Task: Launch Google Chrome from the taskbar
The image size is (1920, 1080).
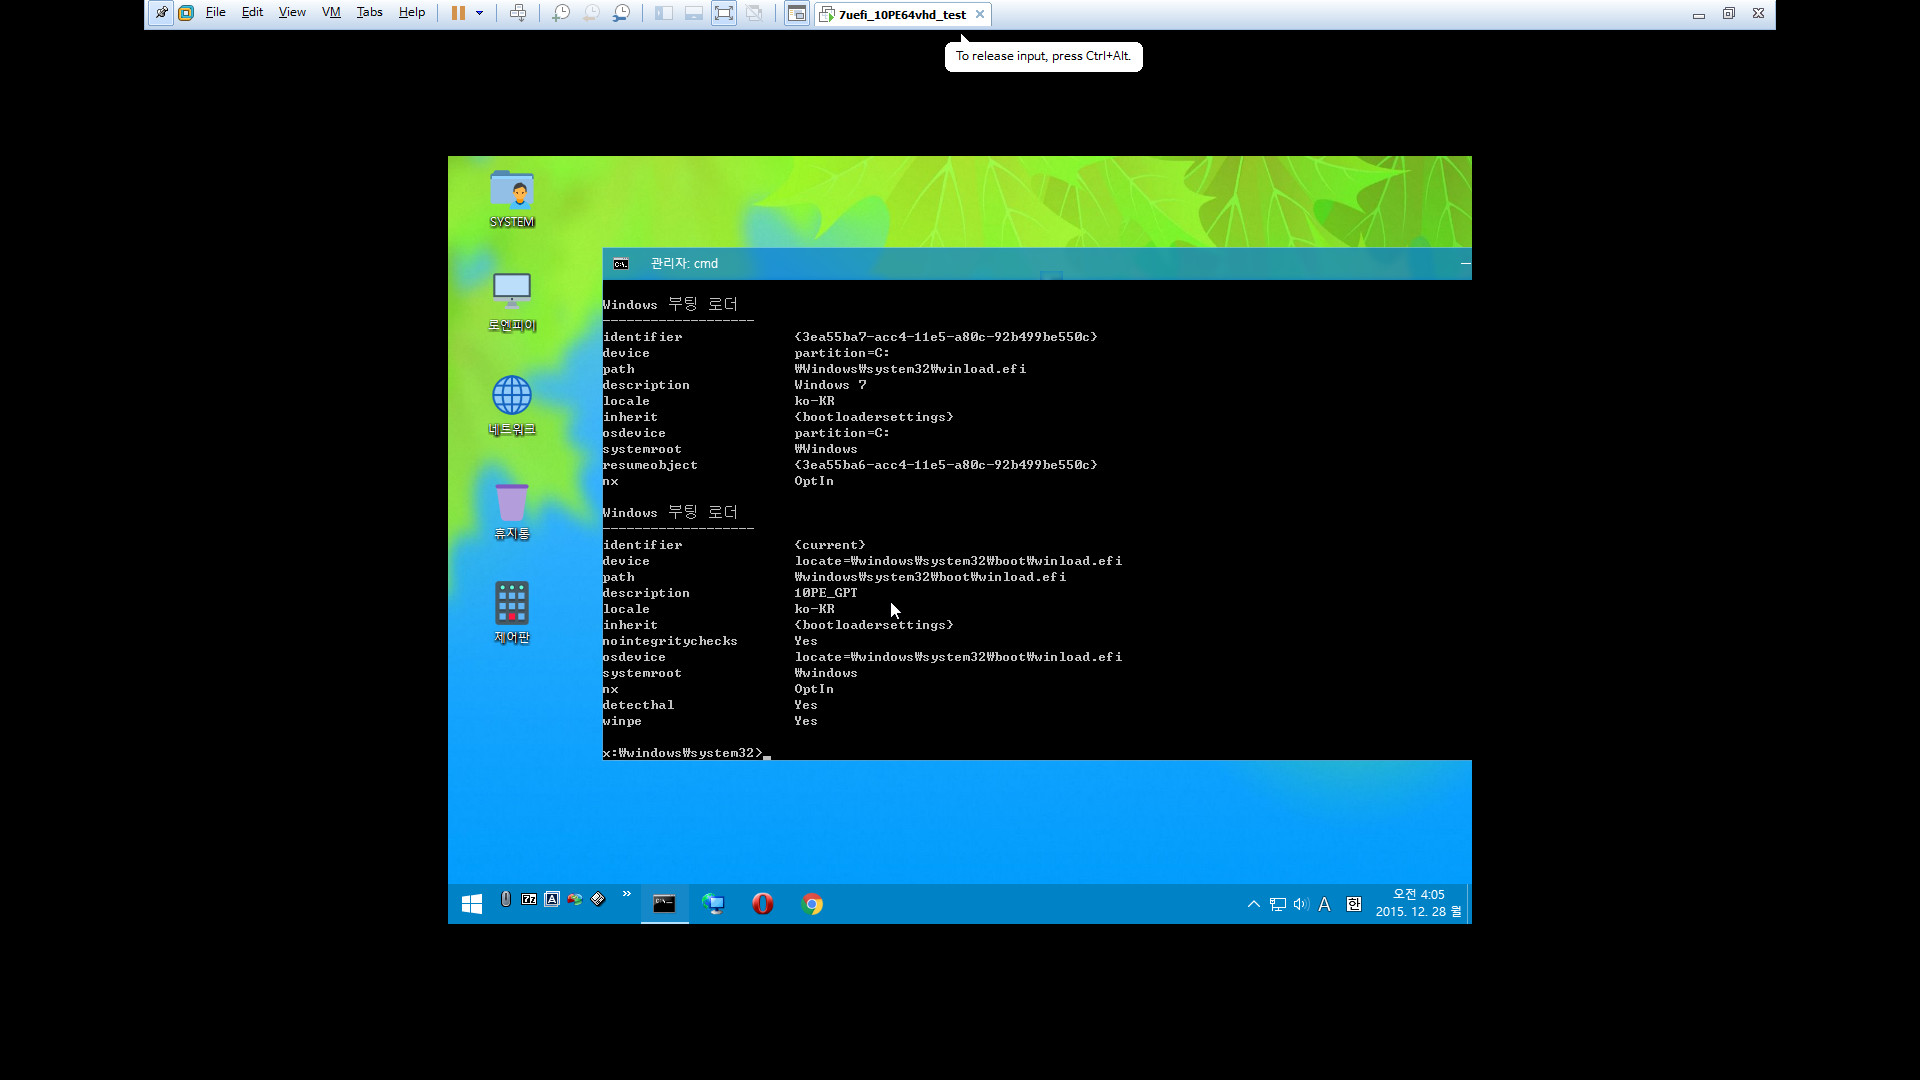Action: [813, 904]
